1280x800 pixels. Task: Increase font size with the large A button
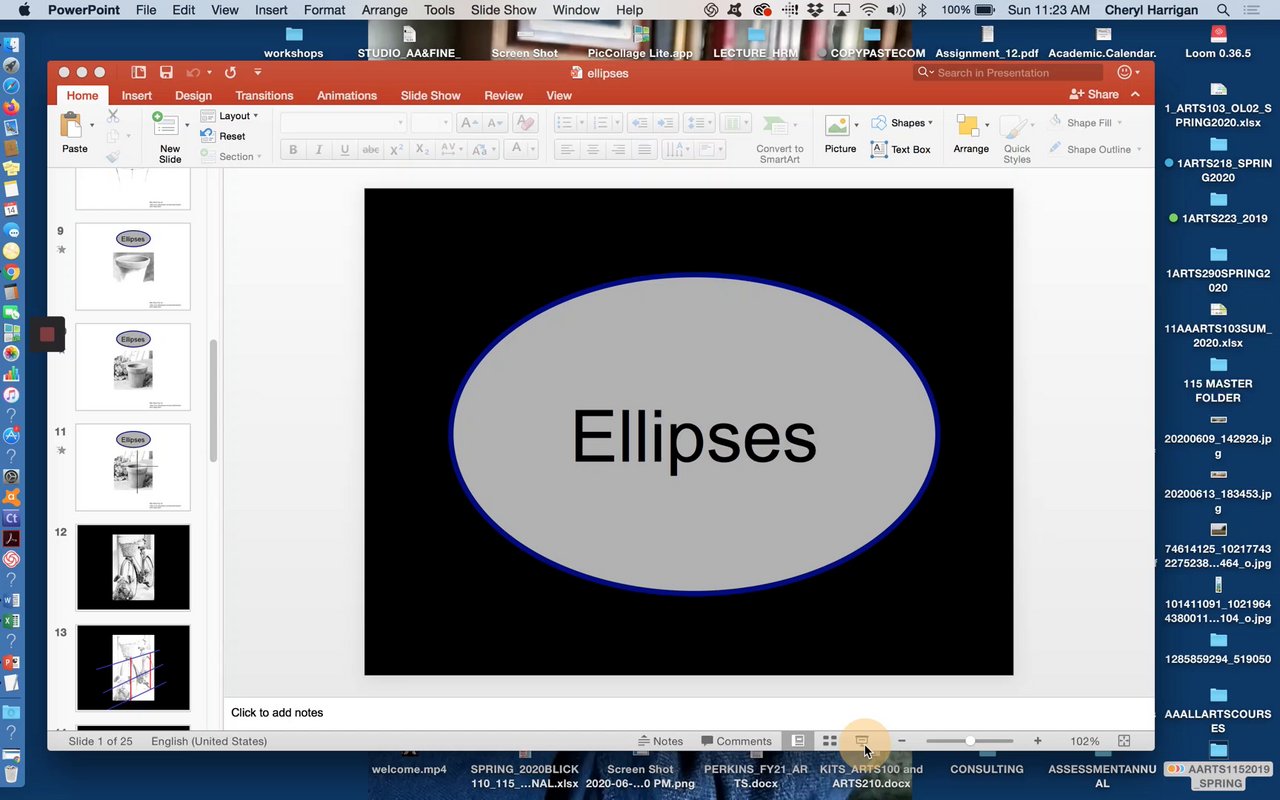468,123
